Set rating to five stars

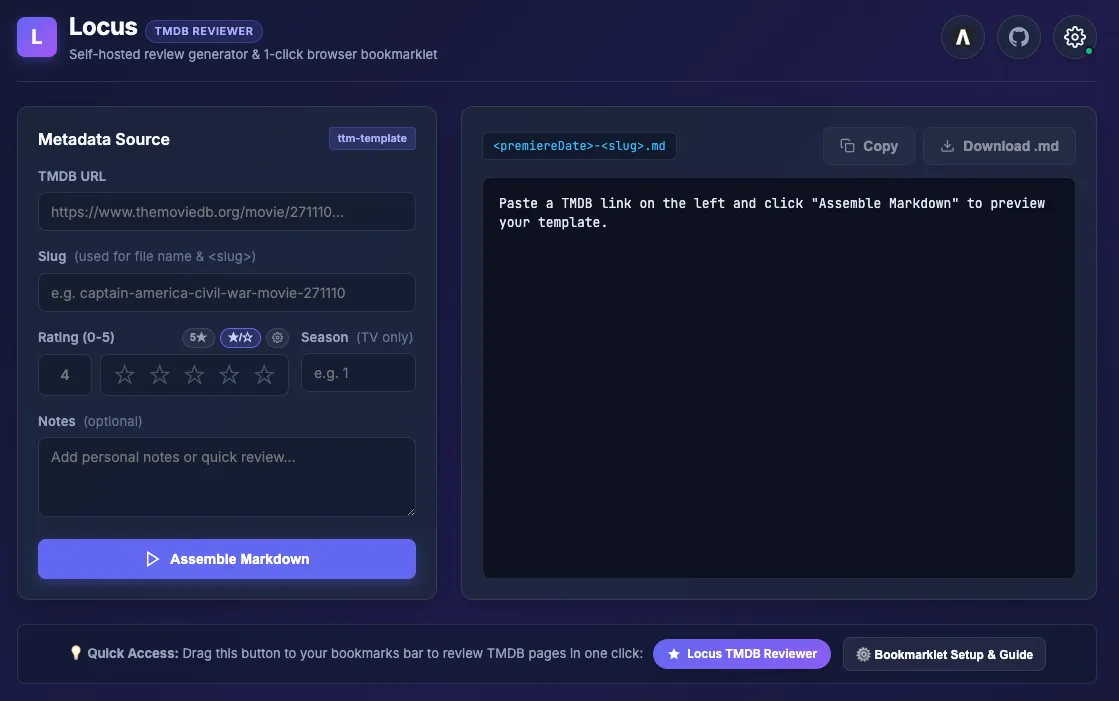coord(264,374)
